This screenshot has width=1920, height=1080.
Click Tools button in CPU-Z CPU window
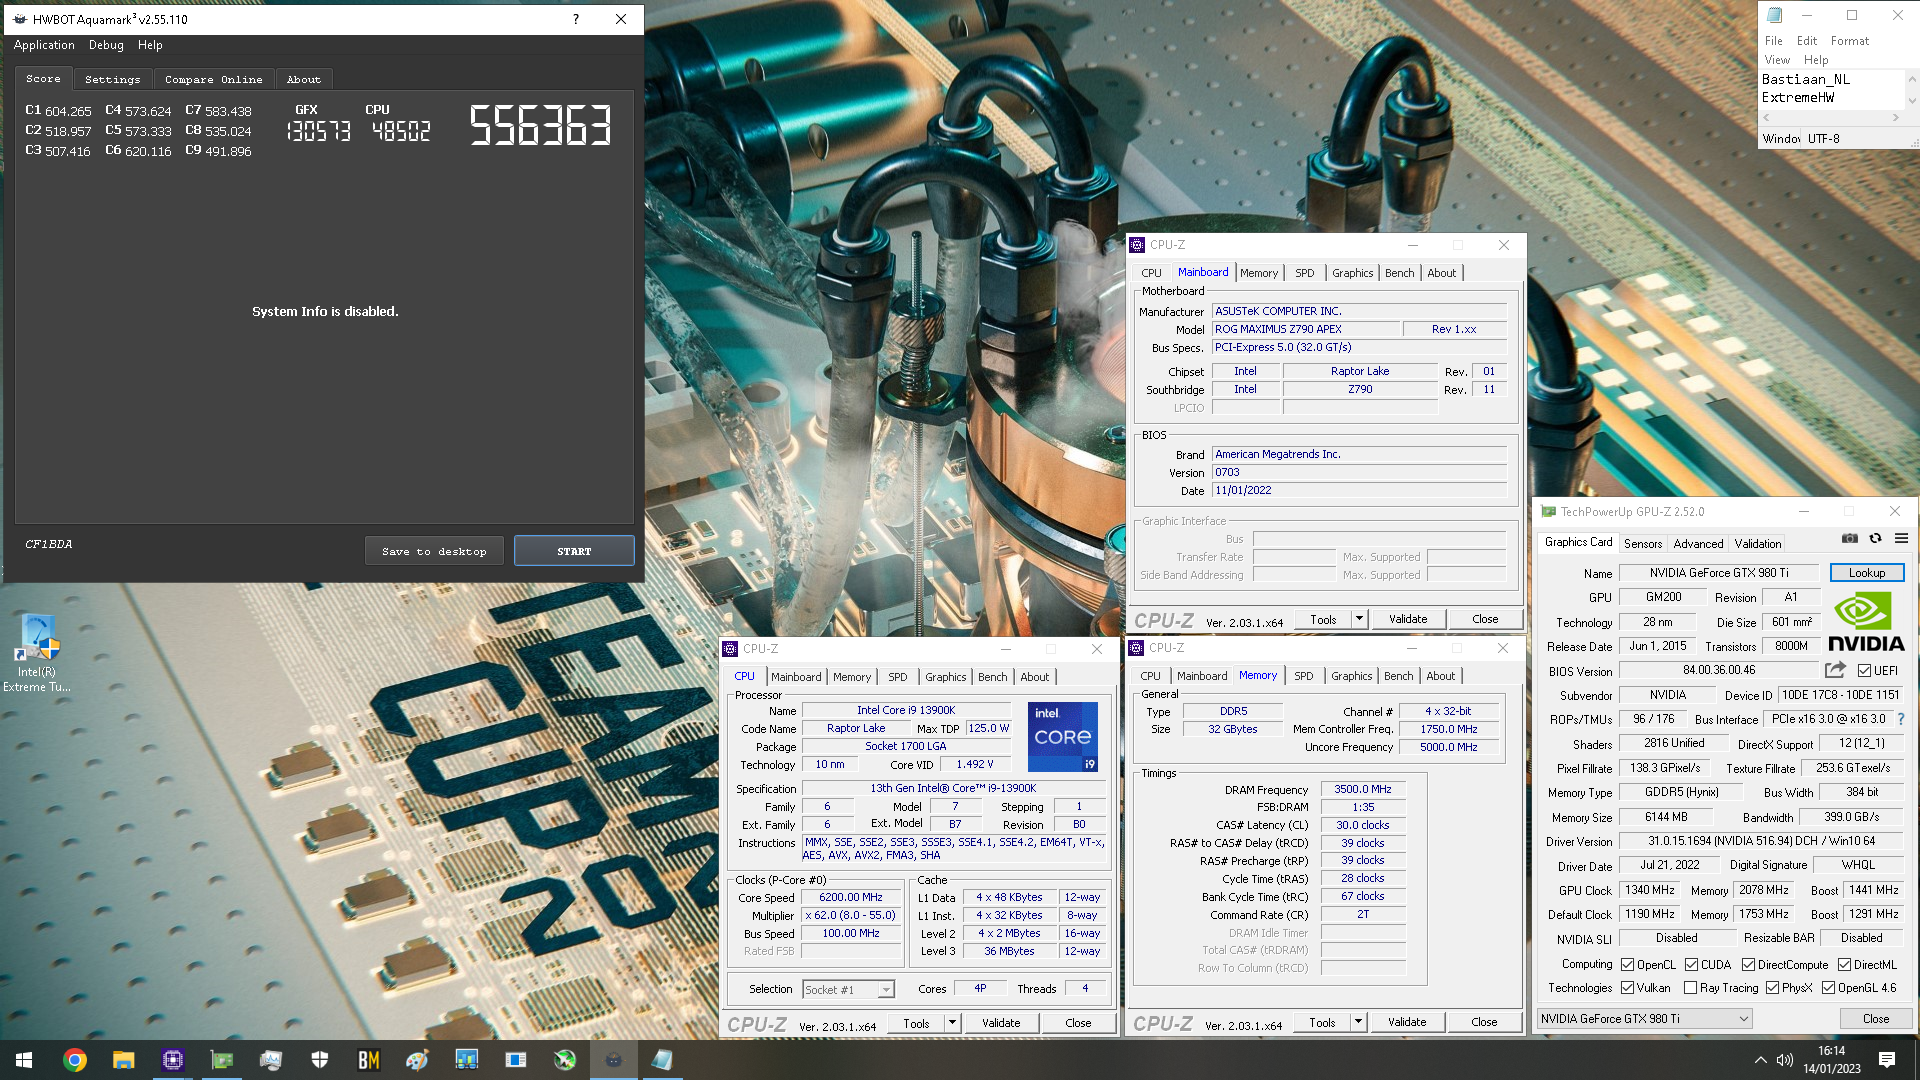click(916, 1023)
